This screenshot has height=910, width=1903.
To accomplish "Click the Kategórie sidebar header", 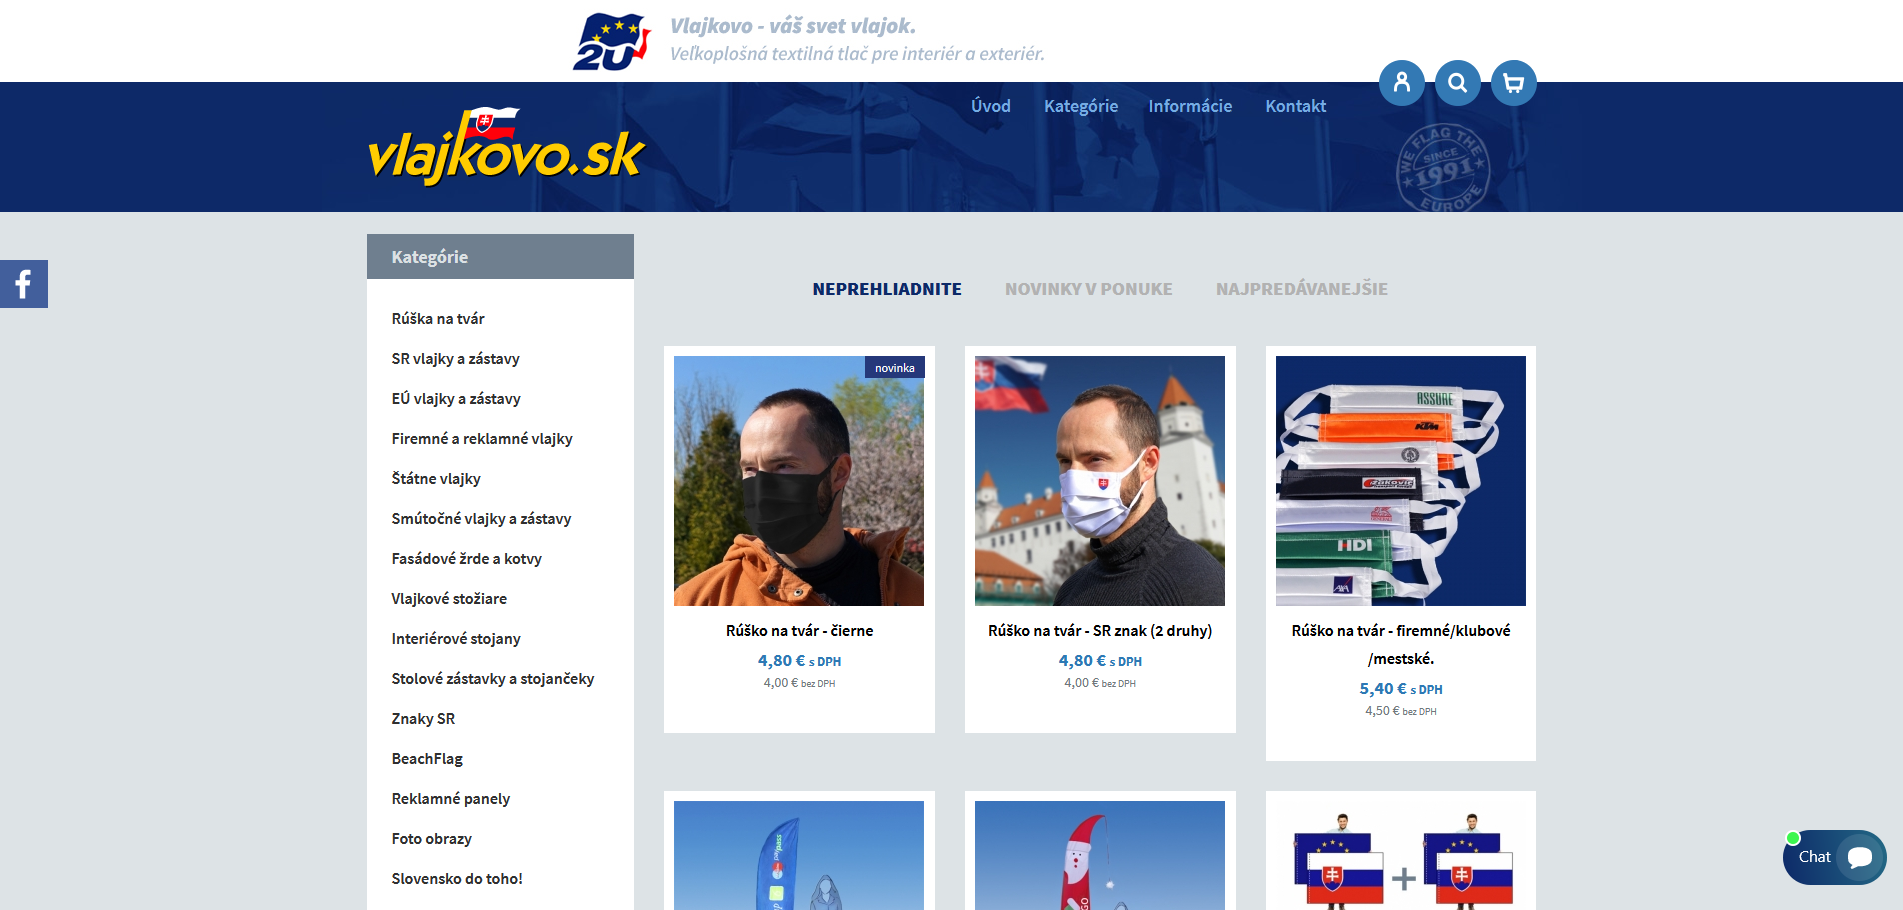I will click(500, 257).
